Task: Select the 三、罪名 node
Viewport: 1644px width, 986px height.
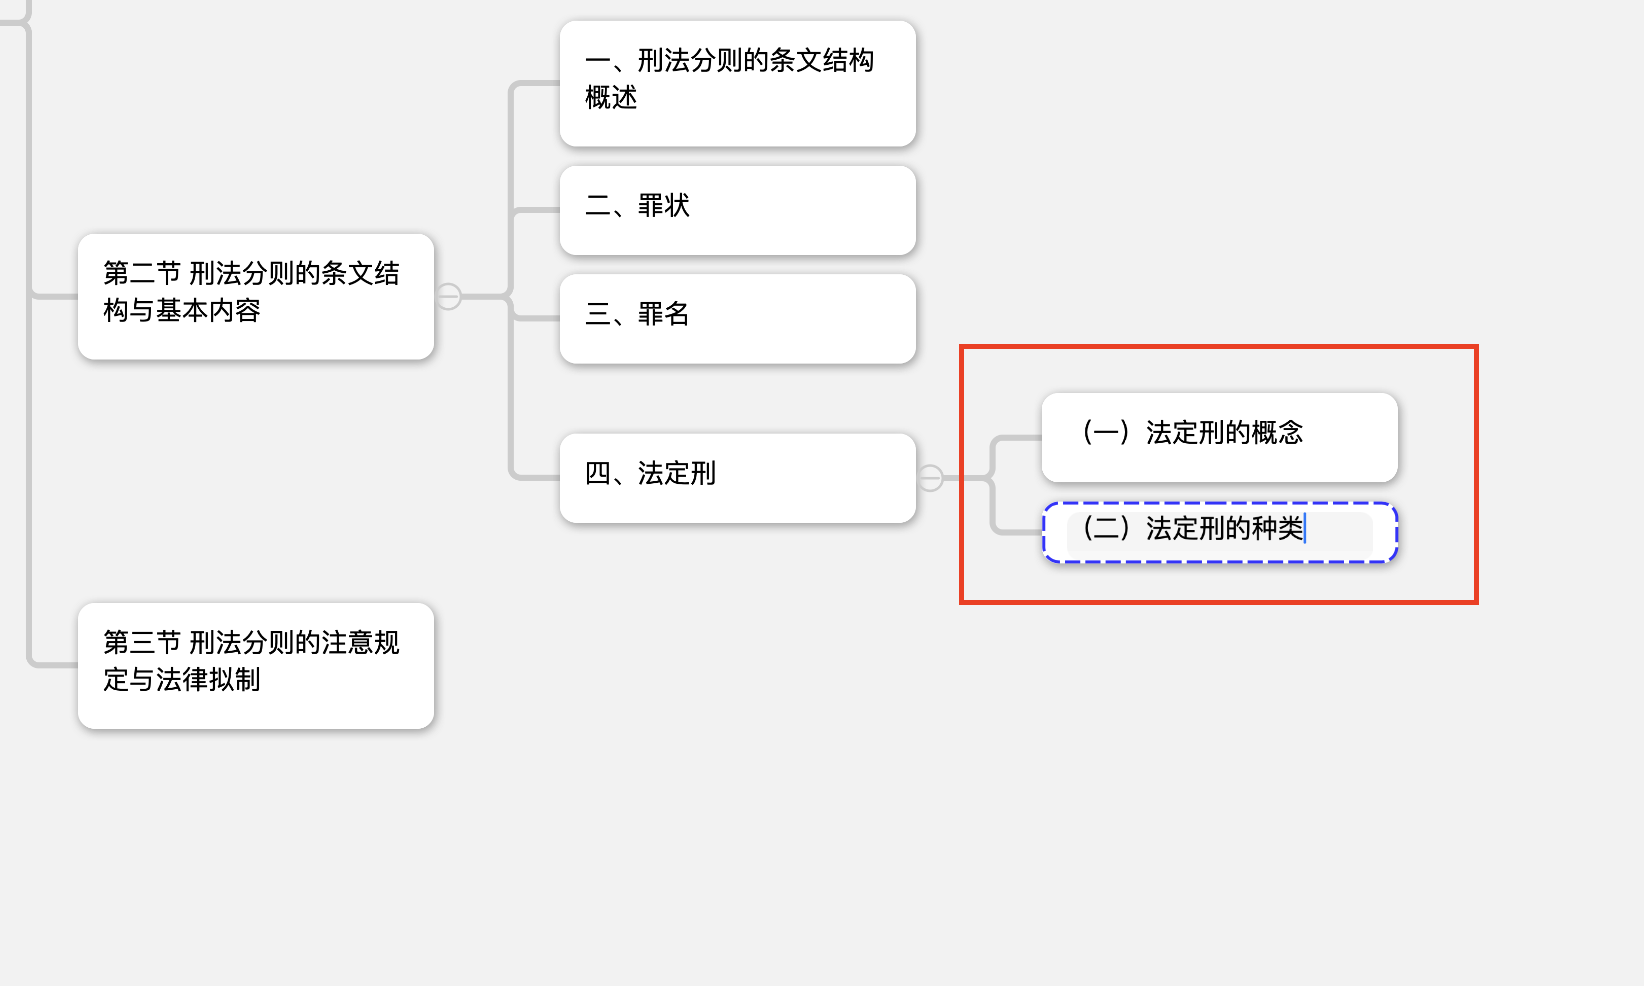Action: point(737,318)
